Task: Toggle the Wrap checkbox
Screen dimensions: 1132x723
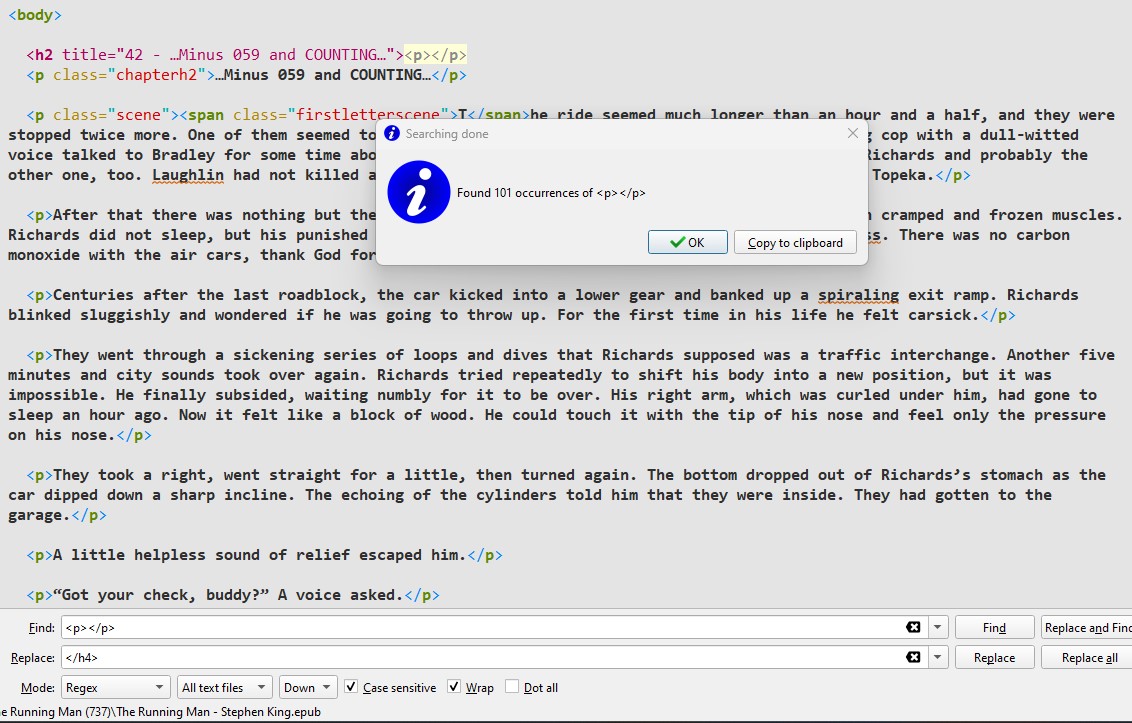Action: [x=453, y=686]
